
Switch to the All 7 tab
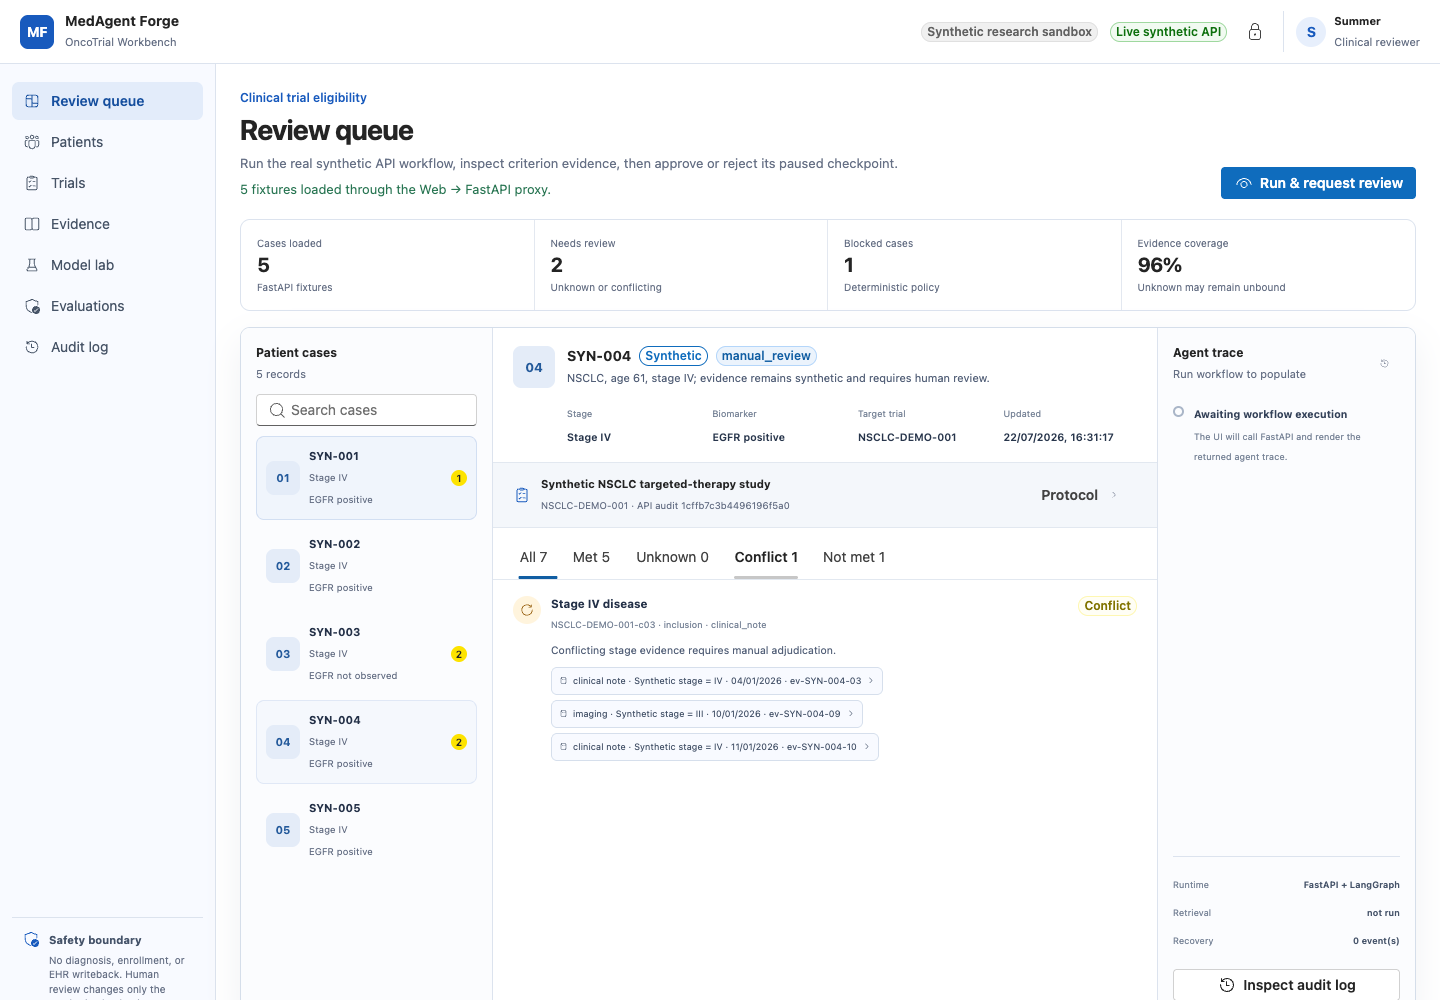click(533, 557)
